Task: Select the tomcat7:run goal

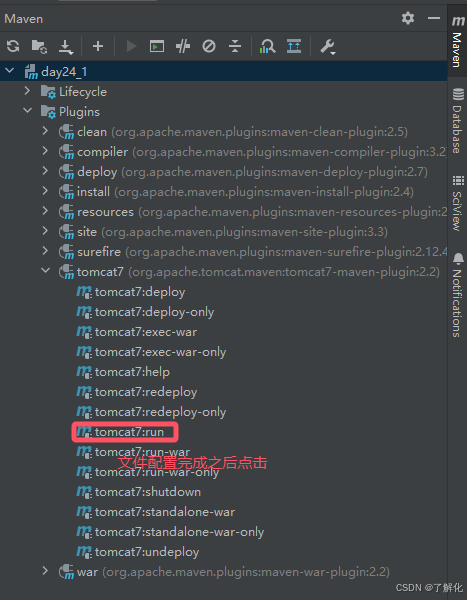Action: 120,432
